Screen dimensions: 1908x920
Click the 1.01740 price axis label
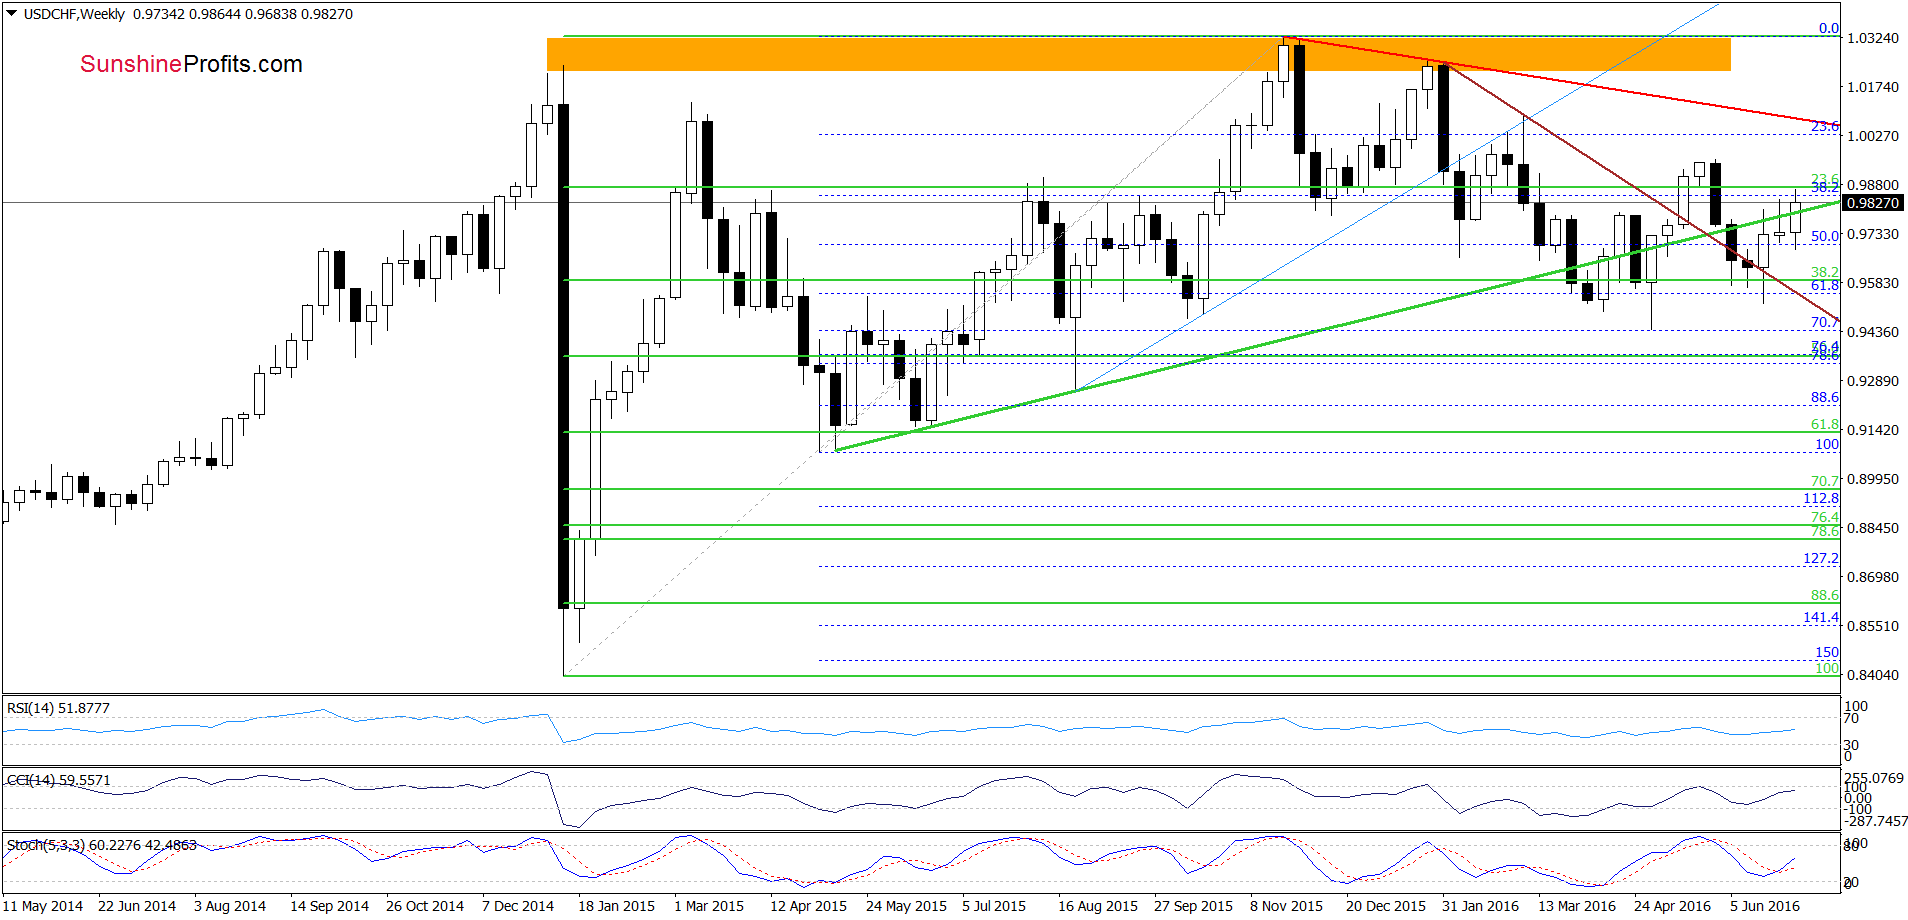coord(1873,87)
